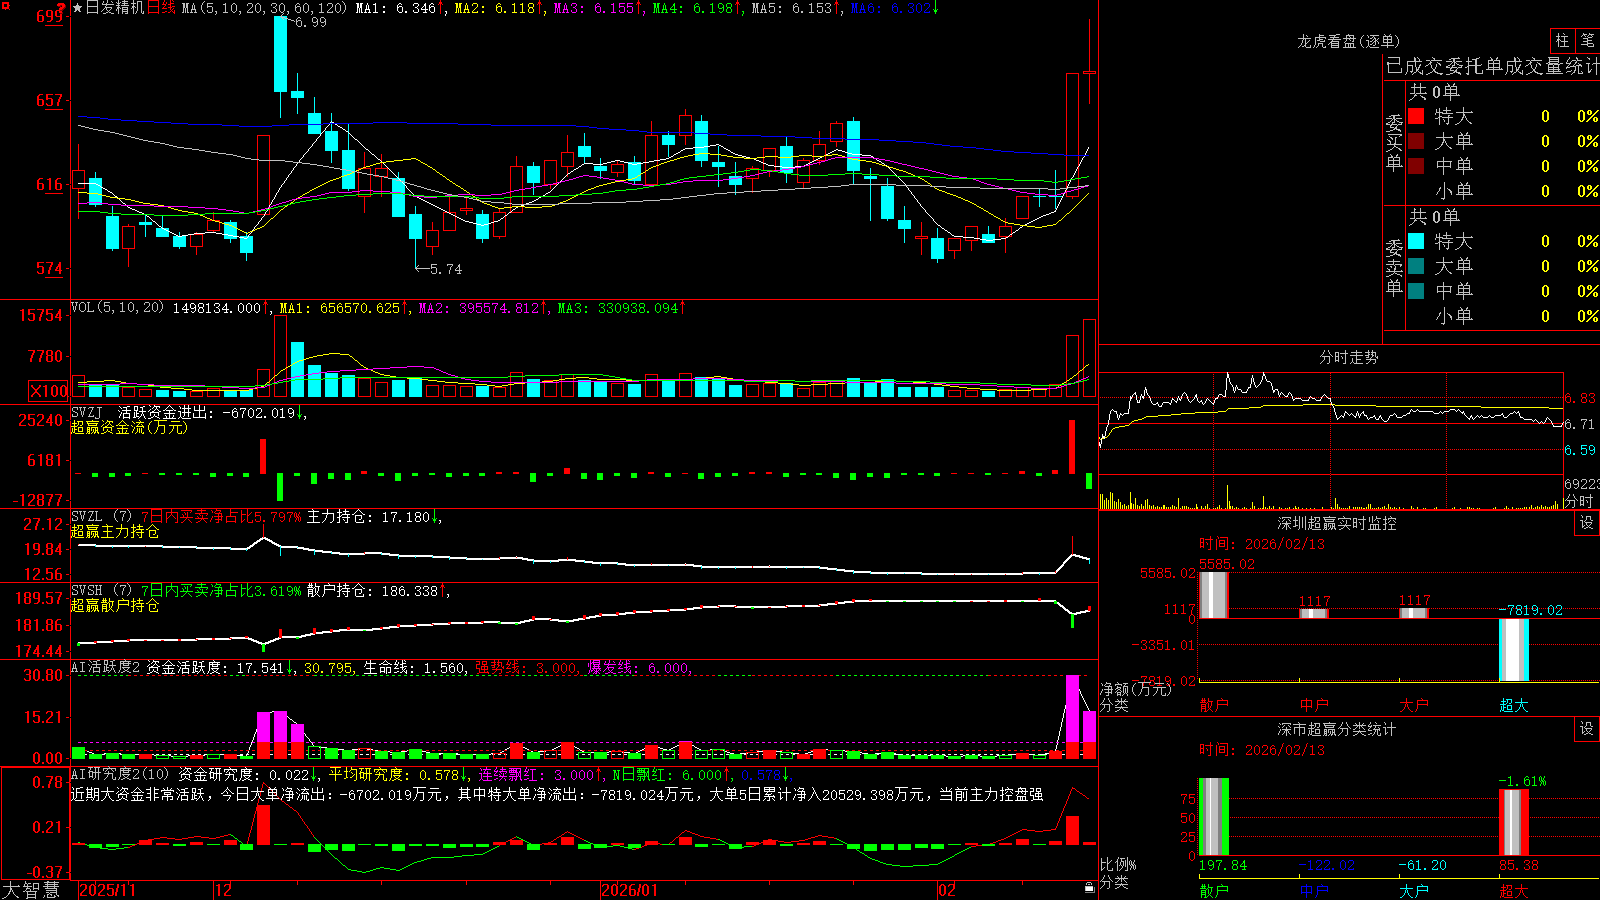The height and width of the screenshot is (900, 1600).
Task: Click the teal 大单 sell-order swatch
Action: click(1416, 266)
